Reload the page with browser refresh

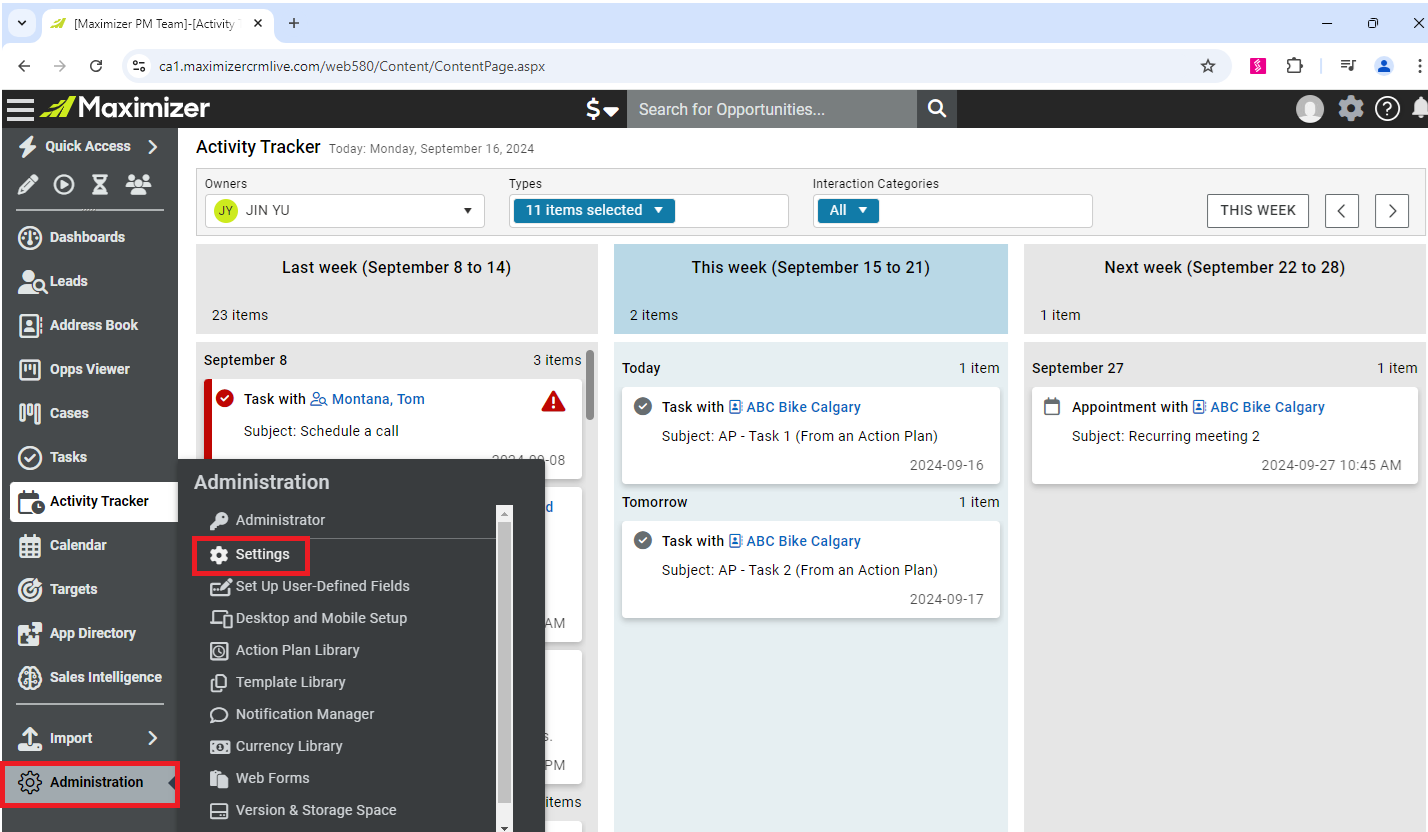coord(96,66)
